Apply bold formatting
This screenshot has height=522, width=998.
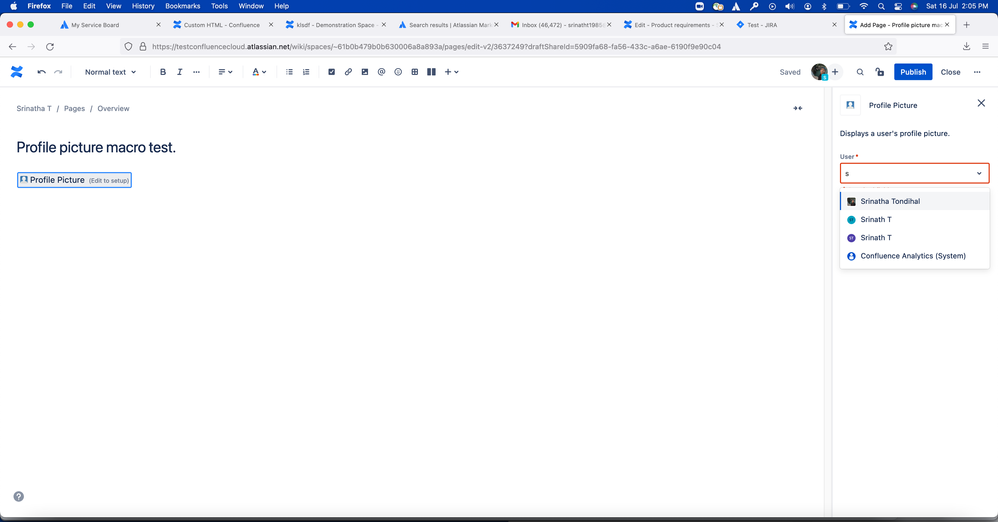[163, 72]
